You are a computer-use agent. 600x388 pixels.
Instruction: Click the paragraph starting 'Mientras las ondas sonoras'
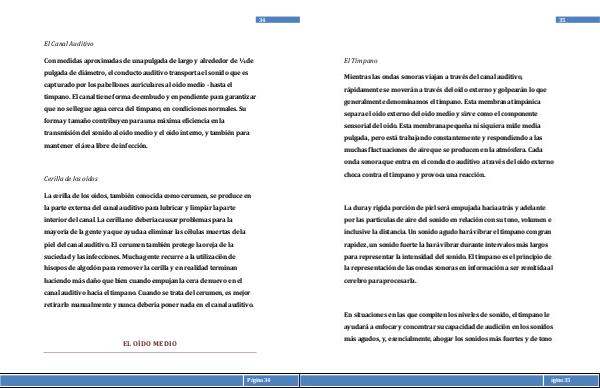pyautogui.click(x=449, y=126)
